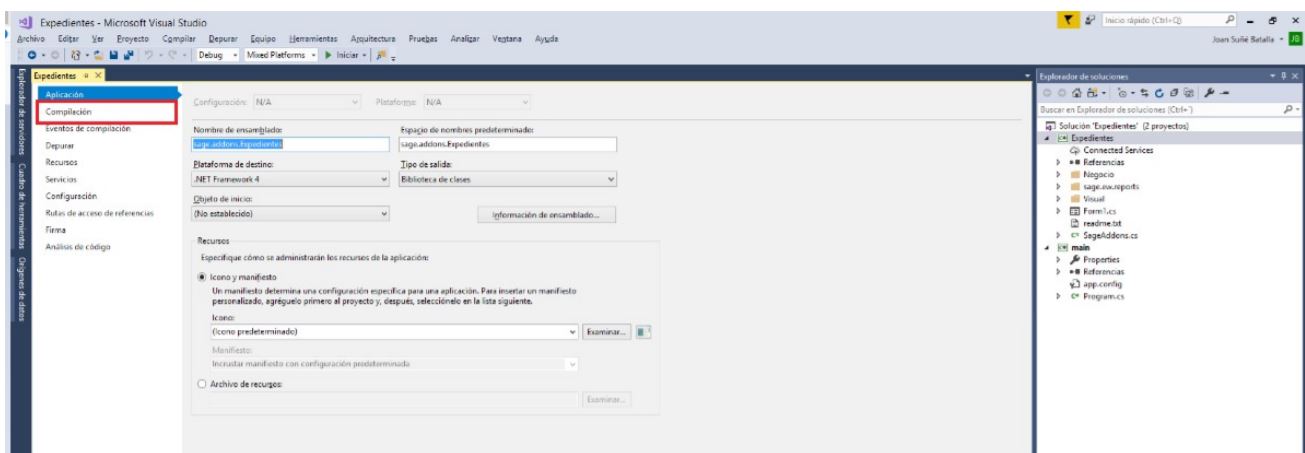Click the save toolbar icon
The image size is (1305, 453).
[114, 55]
